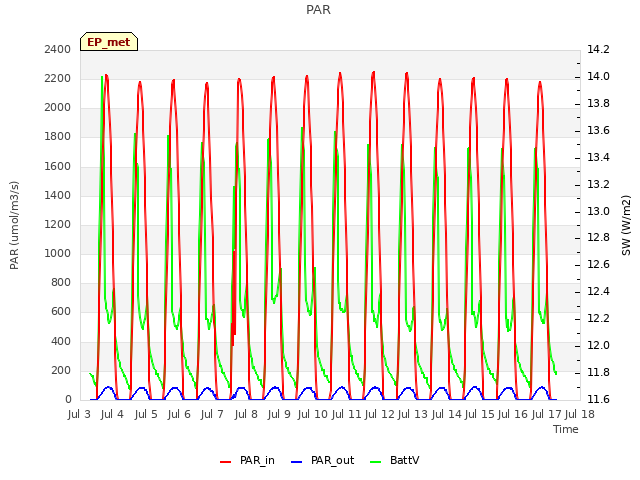Click the 13.8 right axis value
This screenshot has height=480, width=640.
598,104
